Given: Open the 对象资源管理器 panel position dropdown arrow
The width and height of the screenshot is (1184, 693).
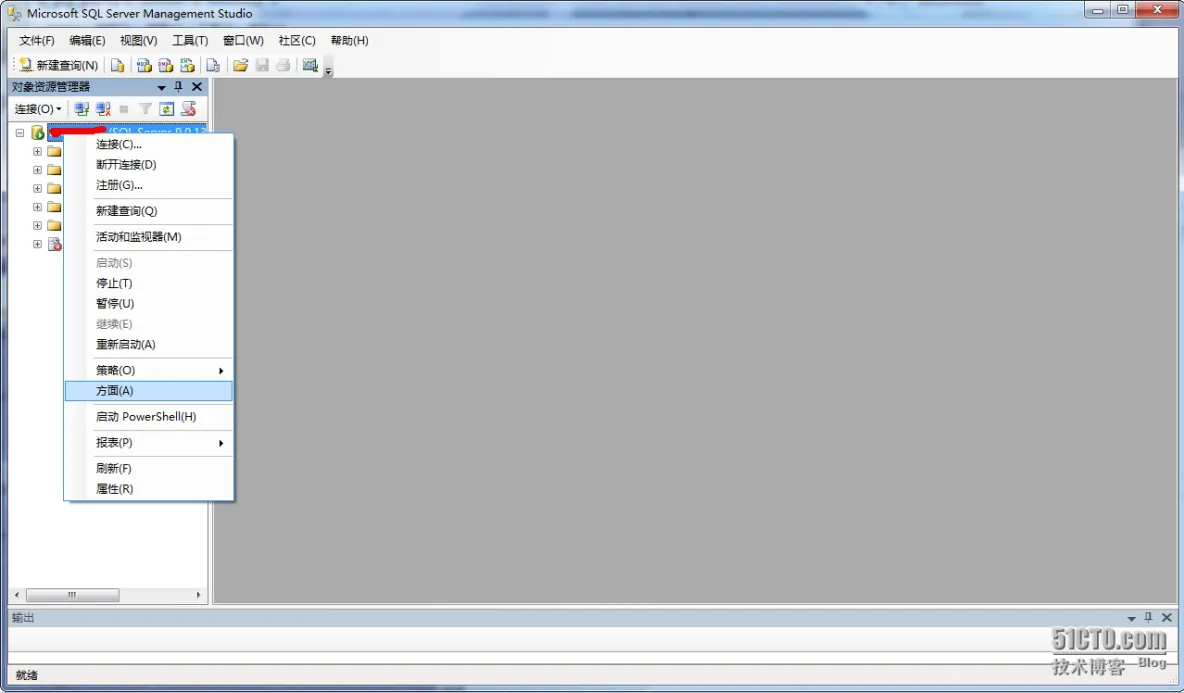Looking at the screenshot, I should pos(162,87).
